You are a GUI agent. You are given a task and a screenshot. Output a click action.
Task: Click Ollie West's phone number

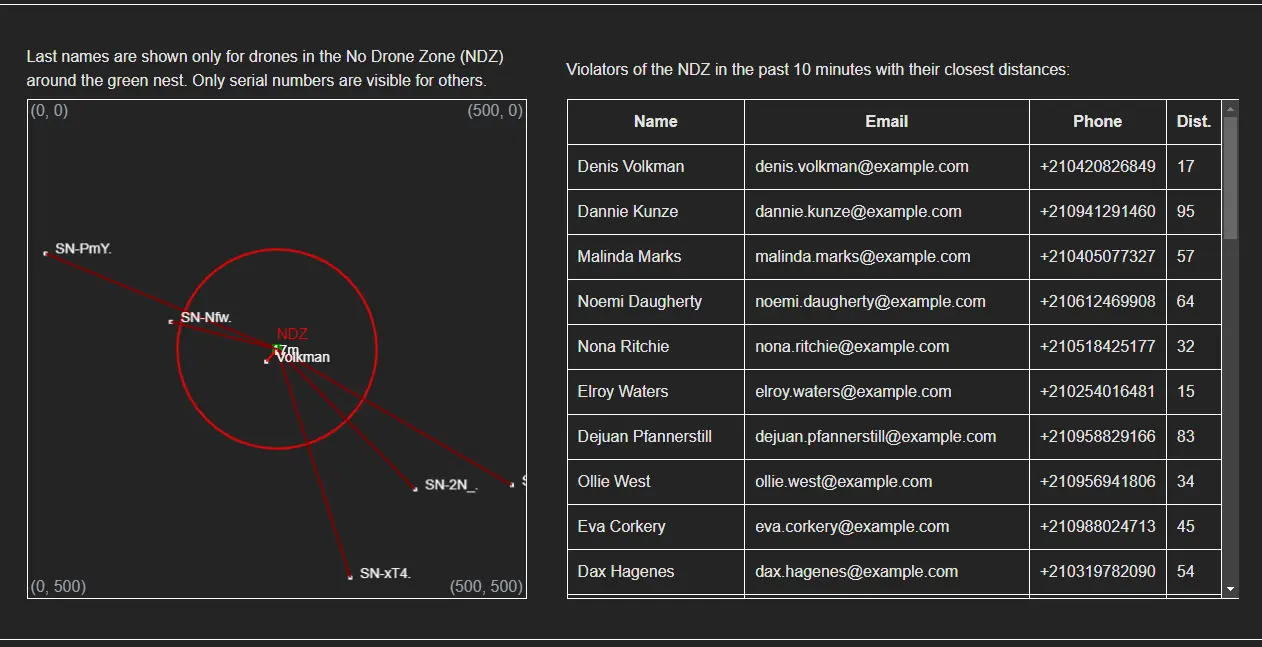click(x=1097, y=481)
